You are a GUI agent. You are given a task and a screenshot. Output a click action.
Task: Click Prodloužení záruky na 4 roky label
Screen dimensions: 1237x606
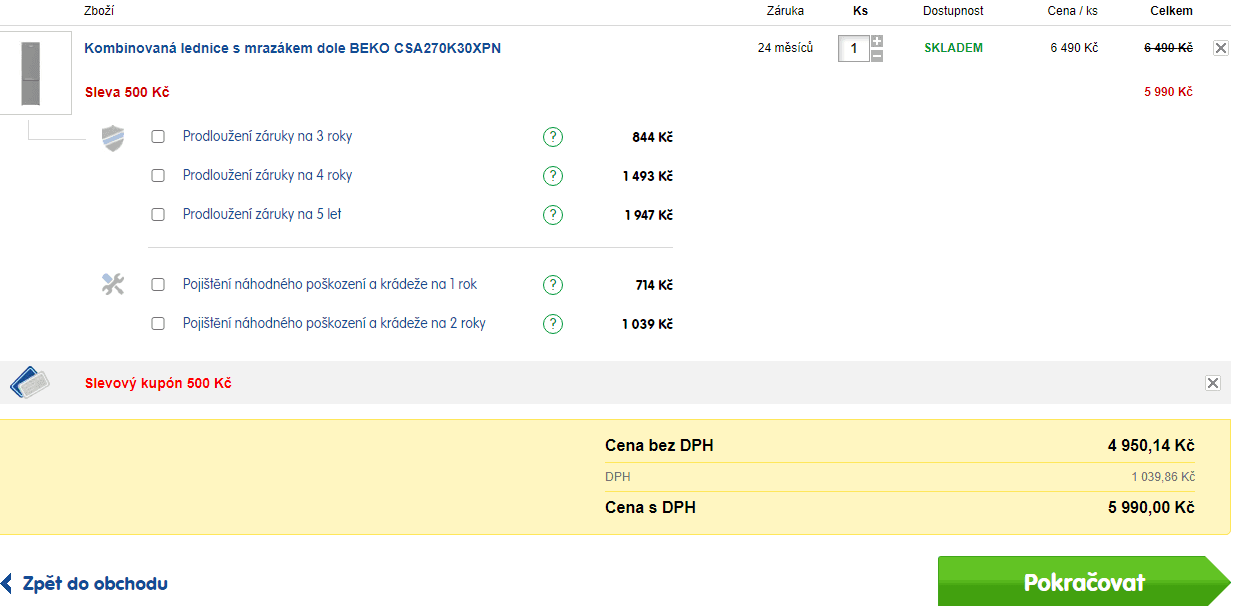pos(267,176)
